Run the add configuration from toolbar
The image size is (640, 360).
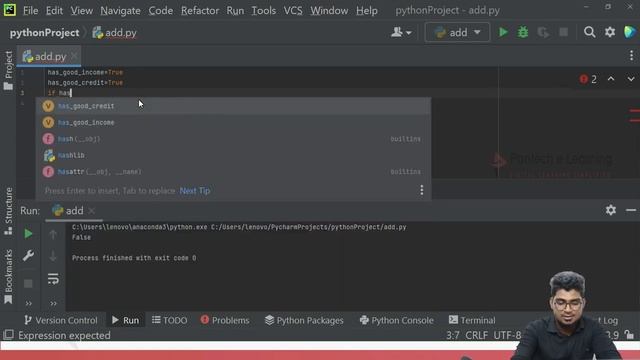503,32
